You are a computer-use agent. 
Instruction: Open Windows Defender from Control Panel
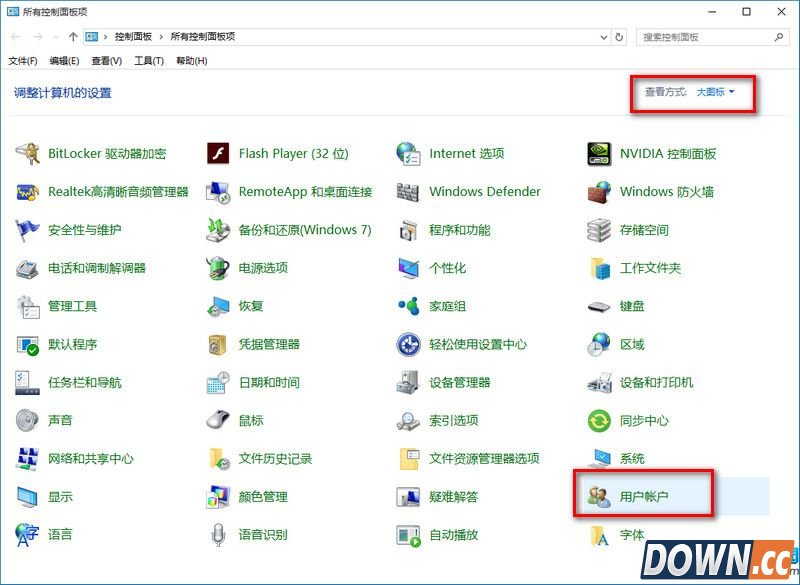(x=485, y=191)
